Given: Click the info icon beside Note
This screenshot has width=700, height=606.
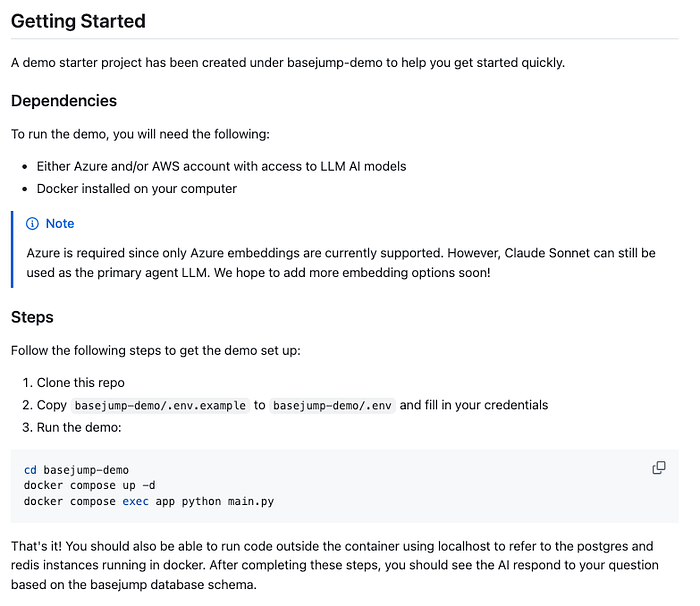Looking at the screenshot, I should [x=32, y=224].
